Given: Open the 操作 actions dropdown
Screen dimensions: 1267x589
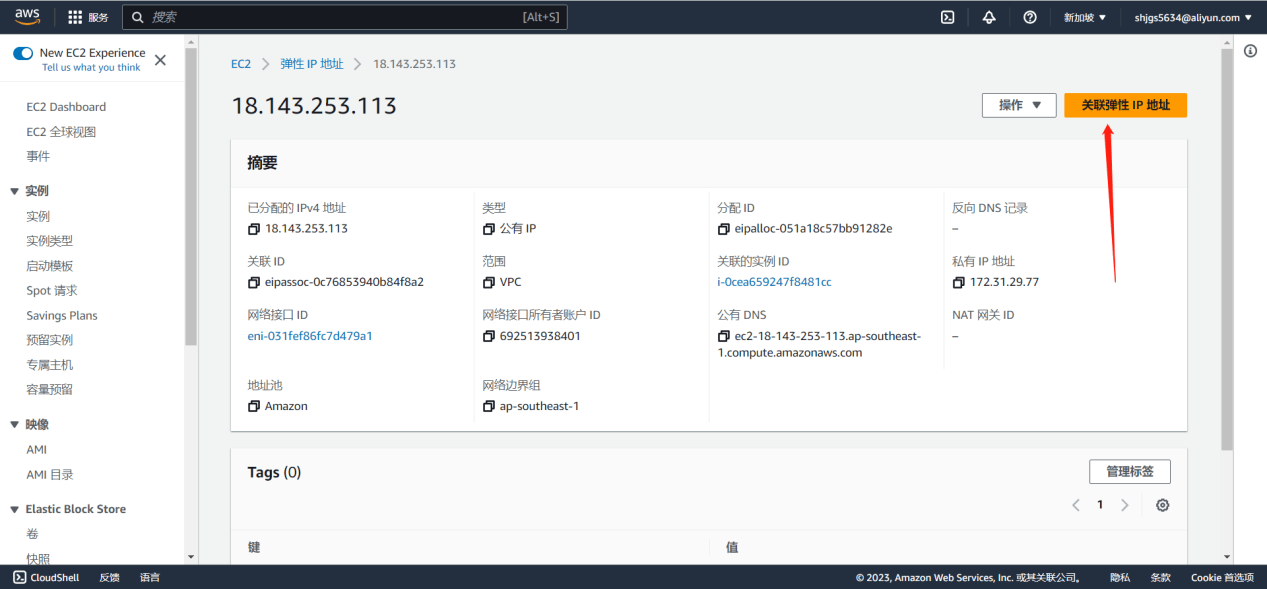Looking at the screenshot, I should [x=1019, y=105].
